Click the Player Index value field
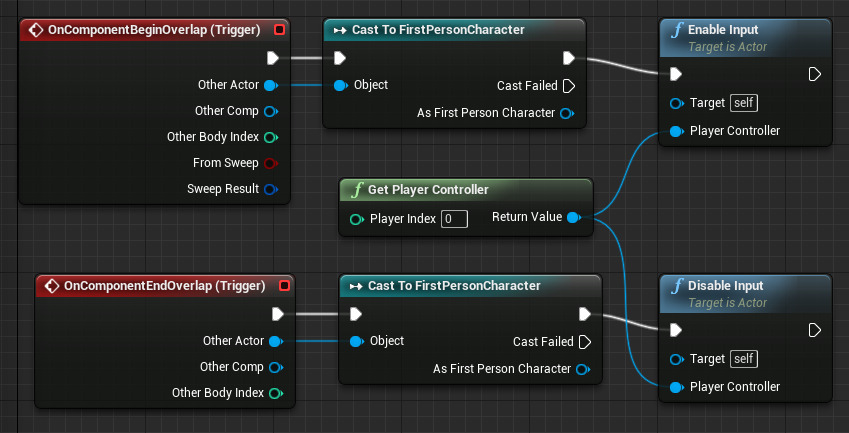 [x=454, y=219]
